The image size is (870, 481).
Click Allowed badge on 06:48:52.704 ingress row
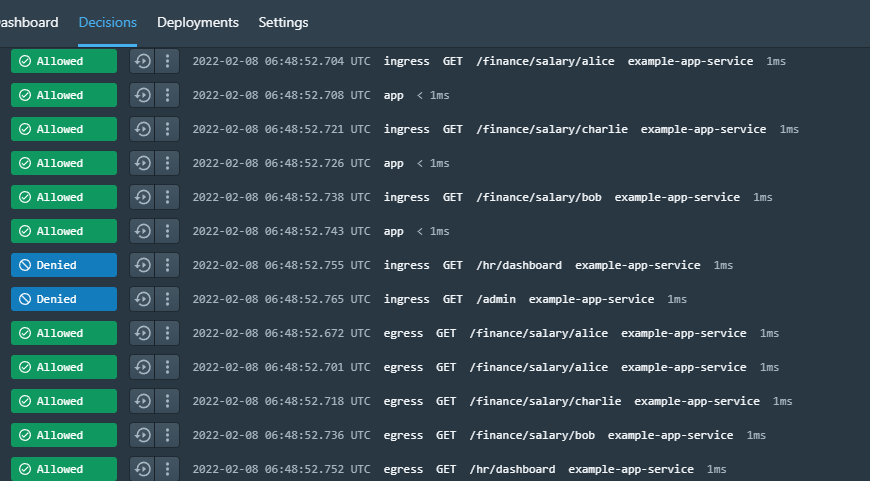click(x=64, y=61)
